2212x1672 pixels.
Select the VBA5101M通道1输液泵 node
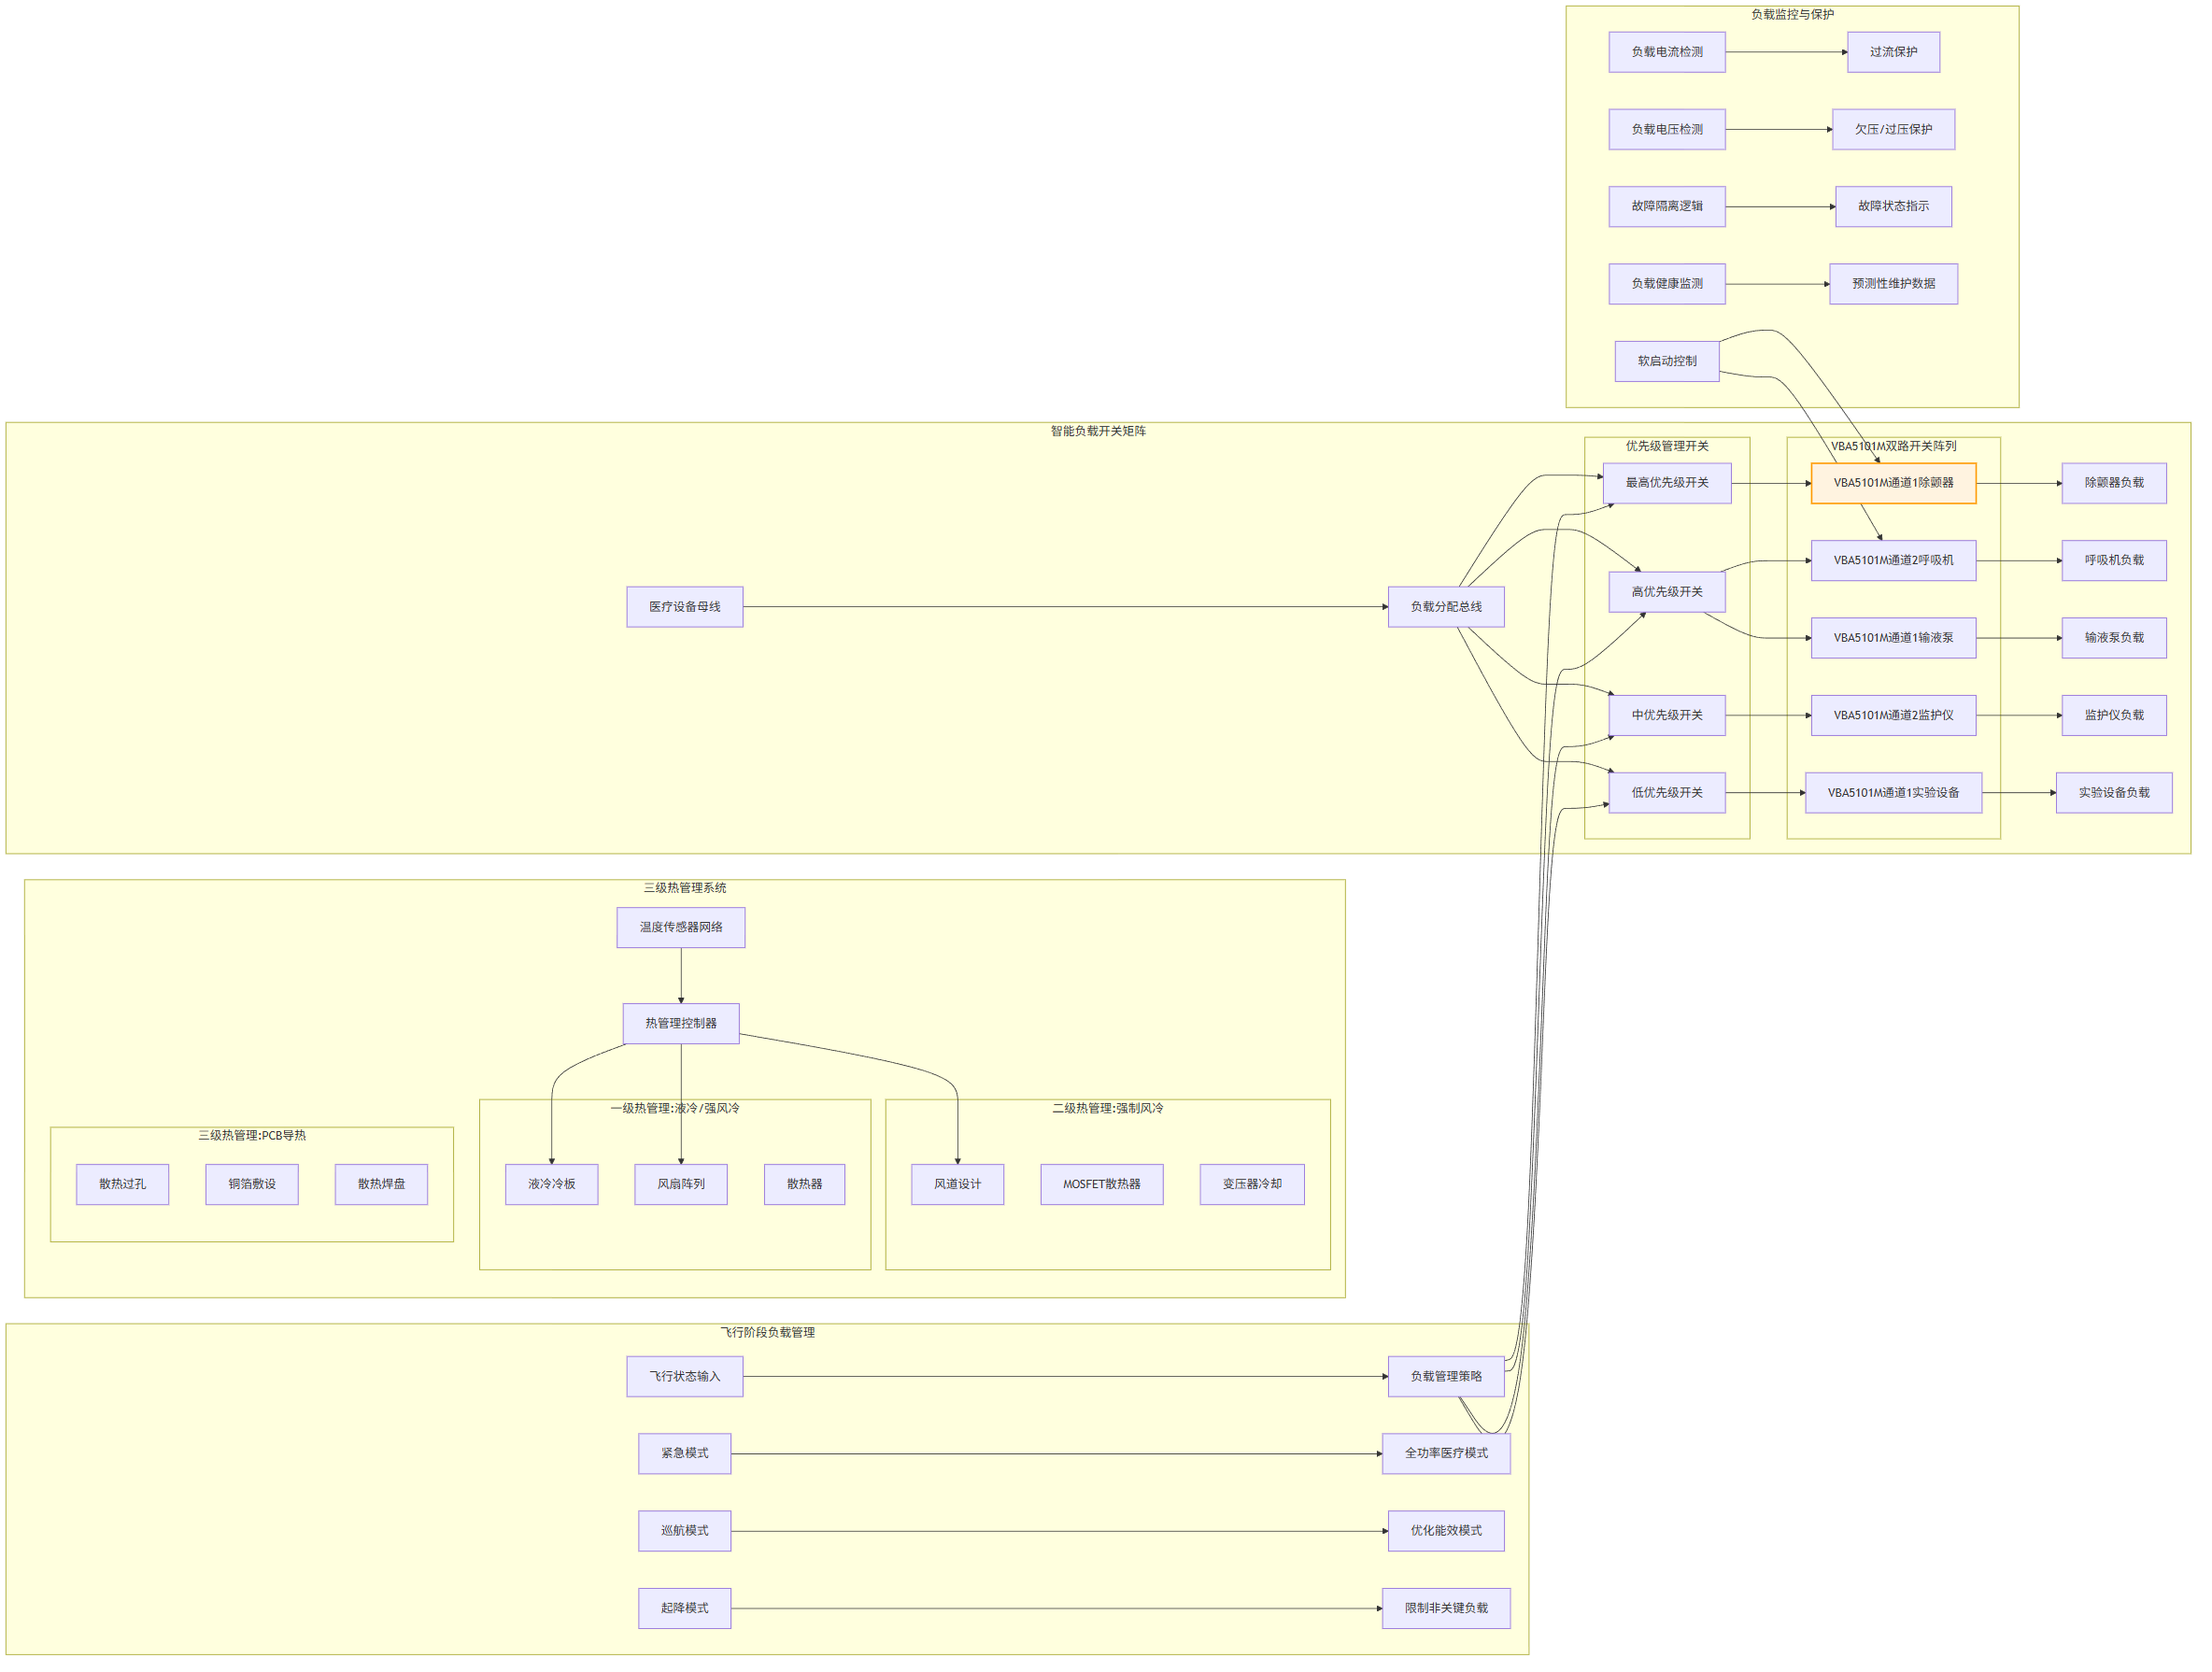[x=1893, y=638]
